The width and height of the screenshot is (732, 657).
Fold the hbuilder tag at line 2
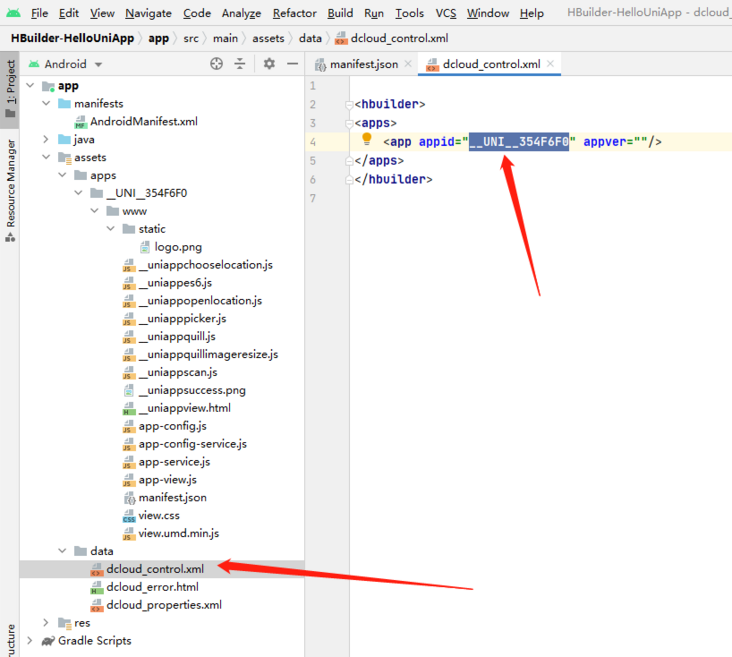[349, 105]
